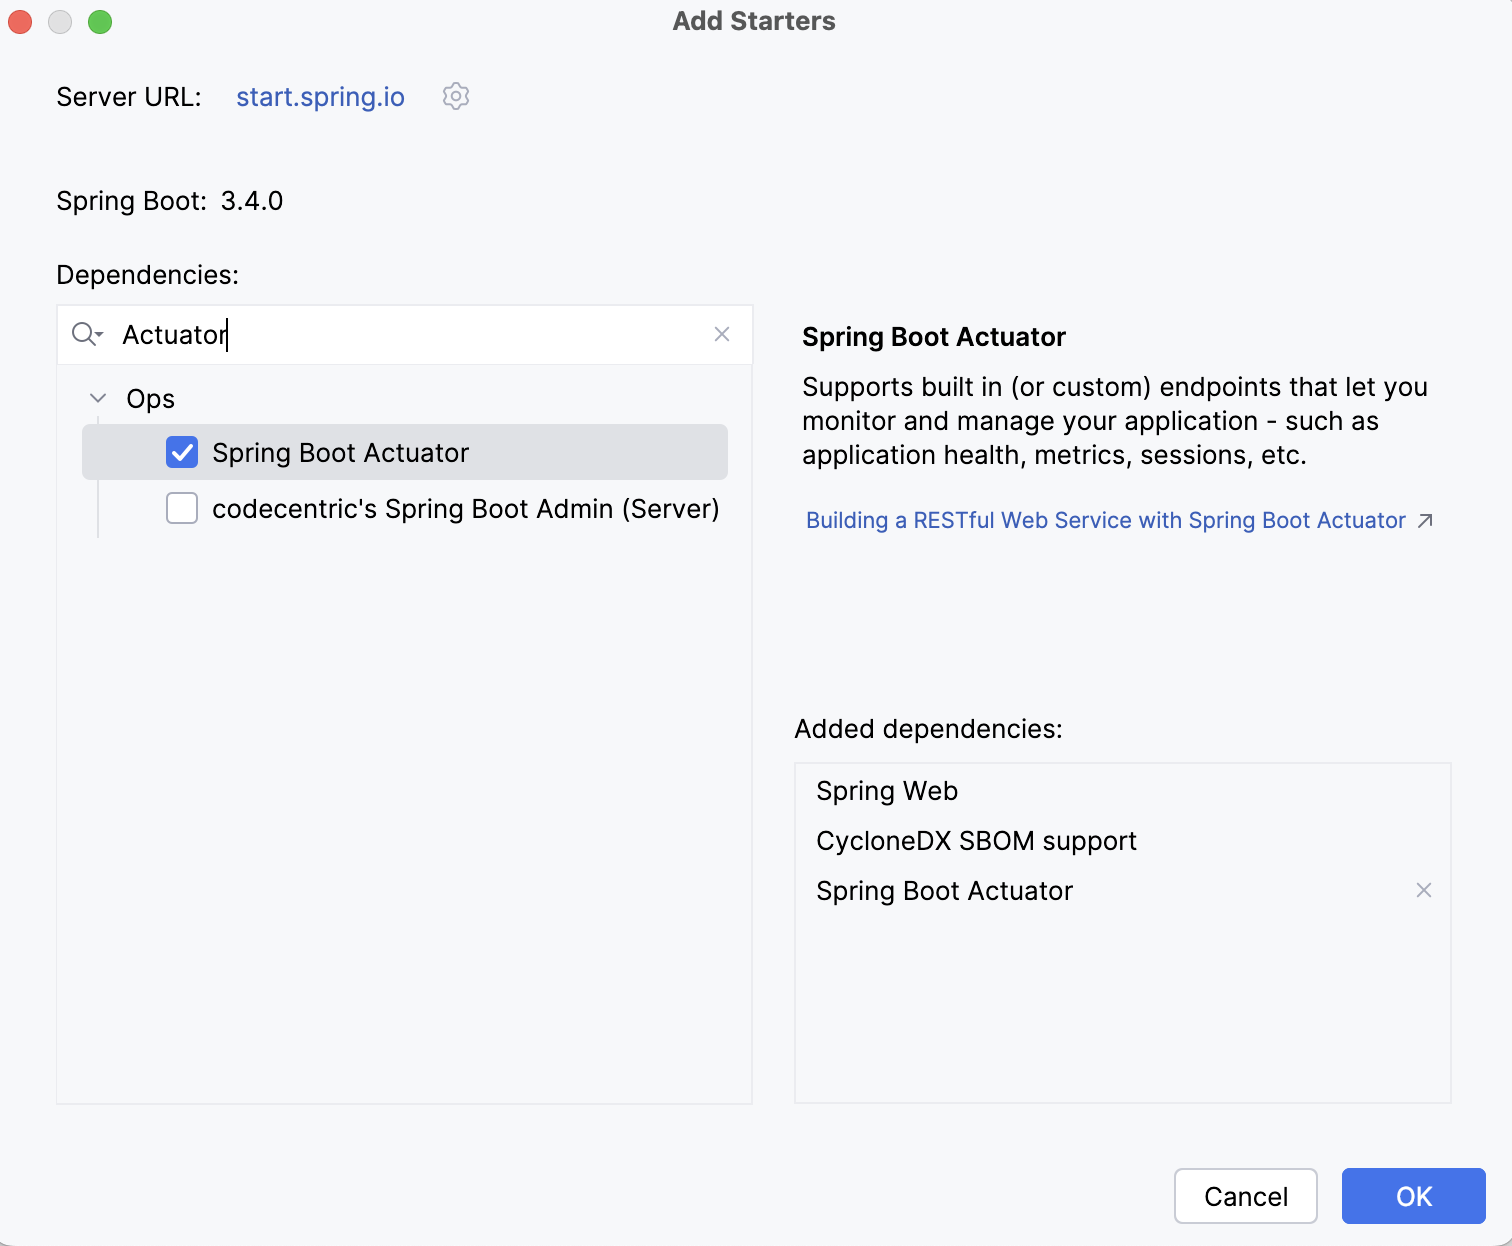
Task: Click the search magnifier icon
Action: [86, 334]
